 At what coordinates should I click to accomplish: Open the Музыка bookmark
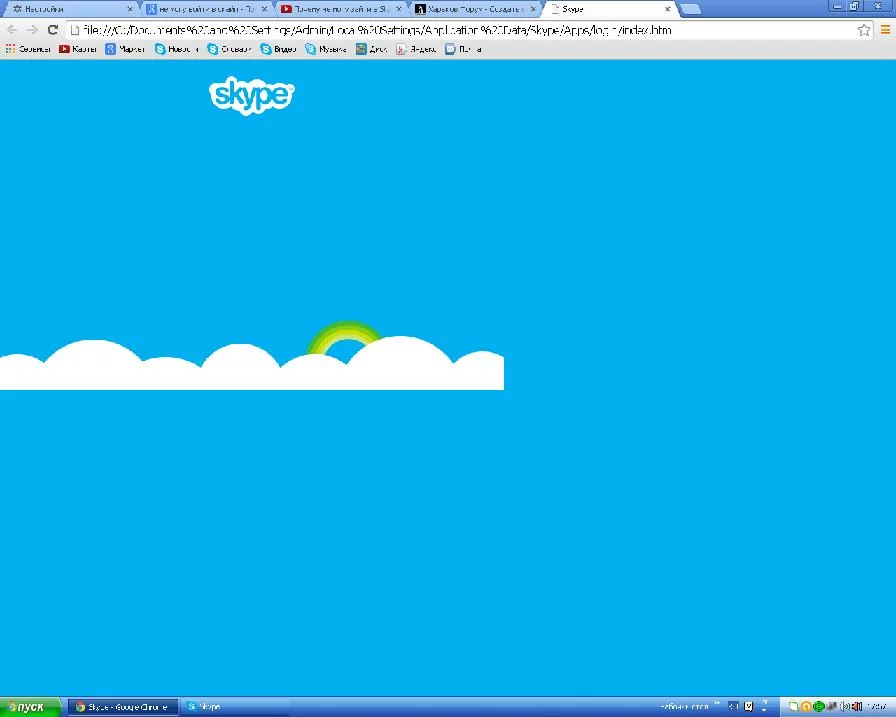(326, 49)
